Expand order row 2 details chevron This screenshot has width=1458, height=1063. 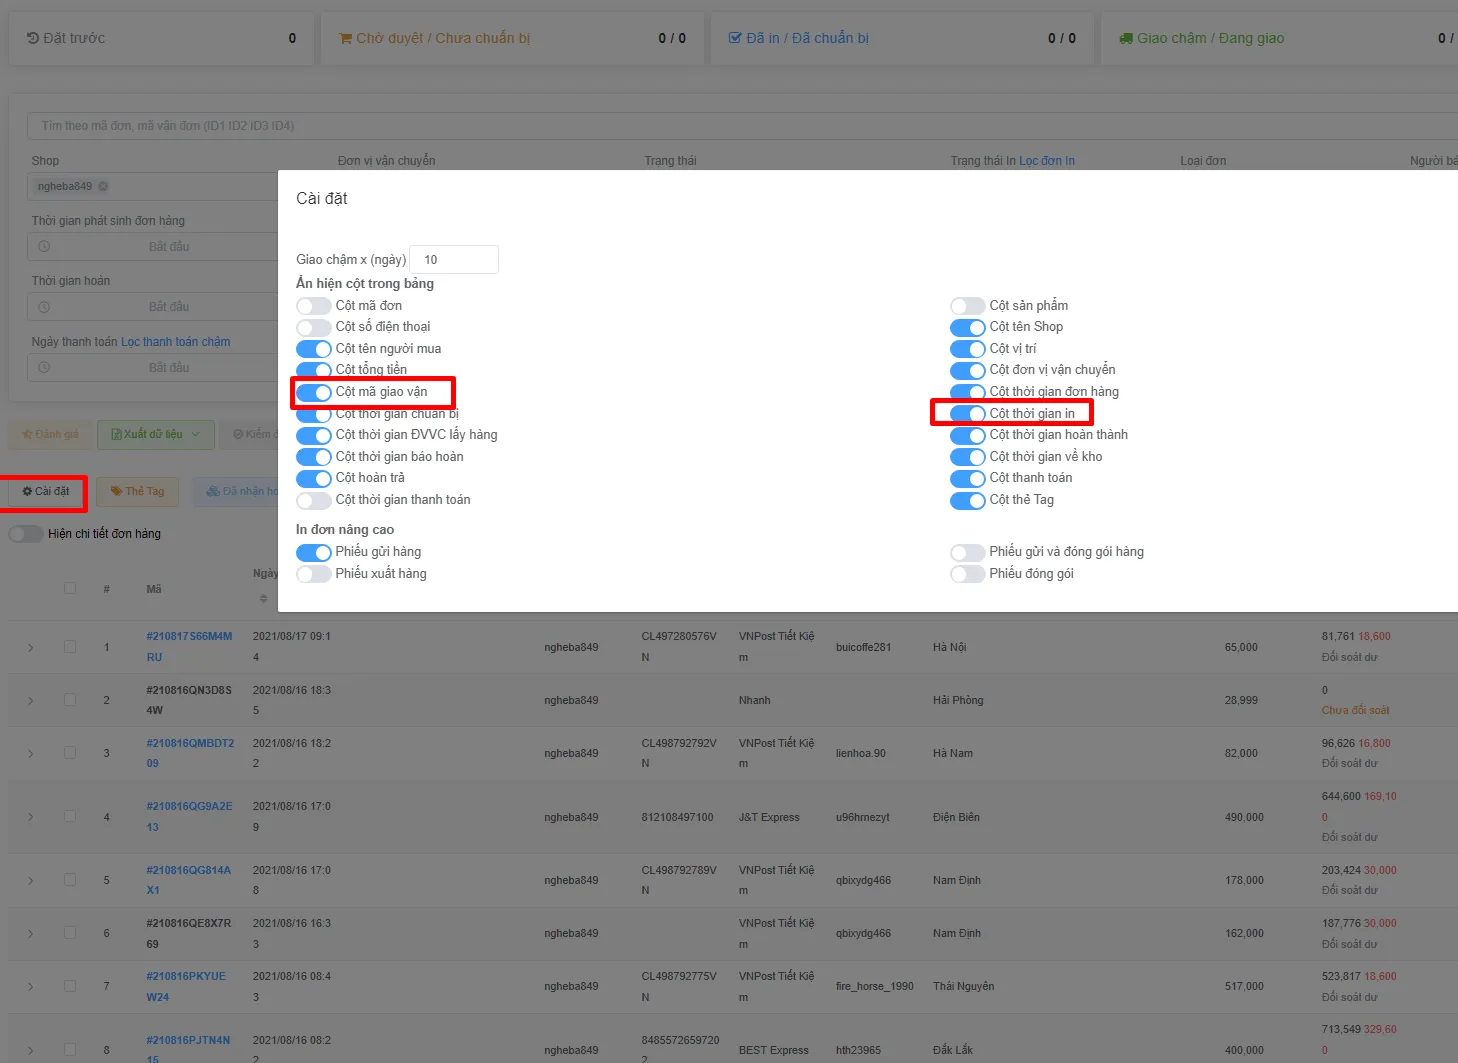pos(31,701)
